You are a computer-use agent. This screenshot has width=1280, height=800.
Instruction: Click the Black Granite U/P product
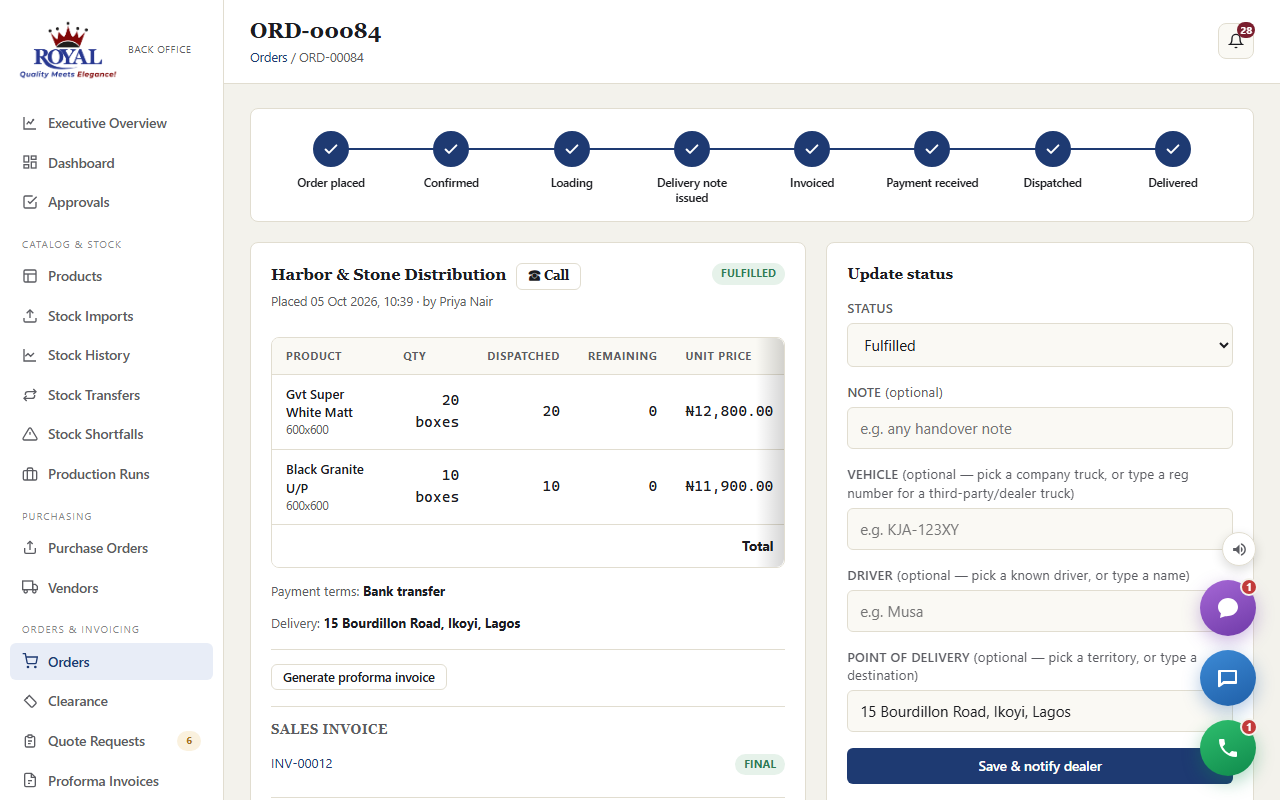click(325, 478)
